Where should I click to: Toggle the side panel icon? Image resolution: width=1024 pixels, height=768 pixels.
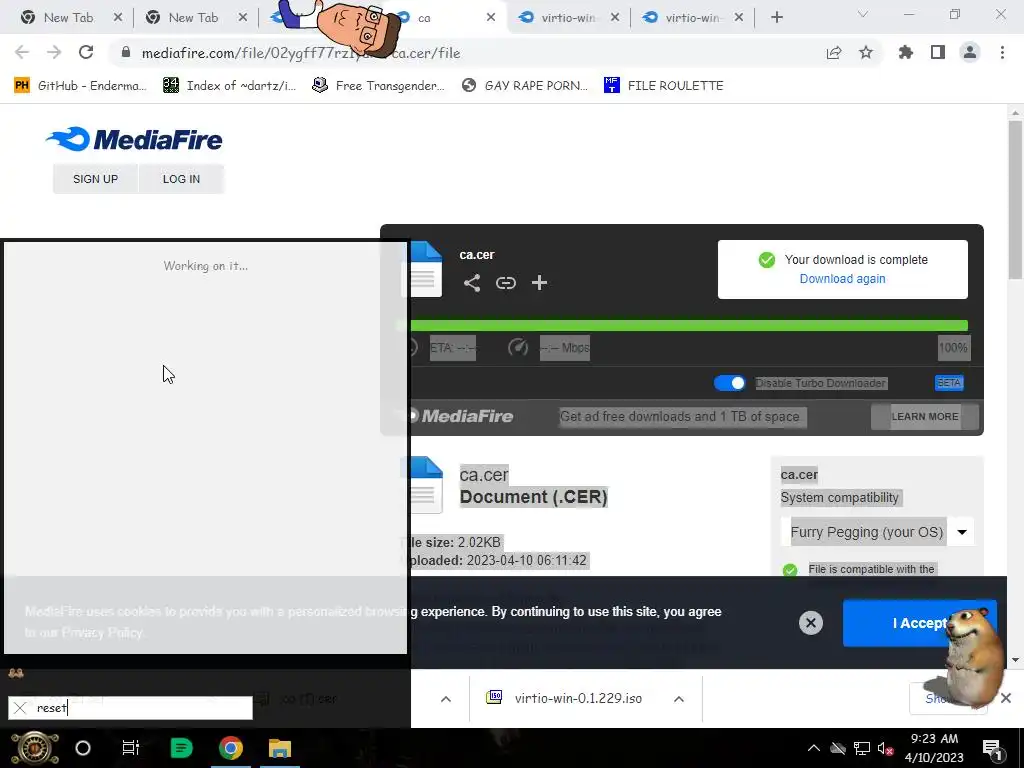(938, 53)
